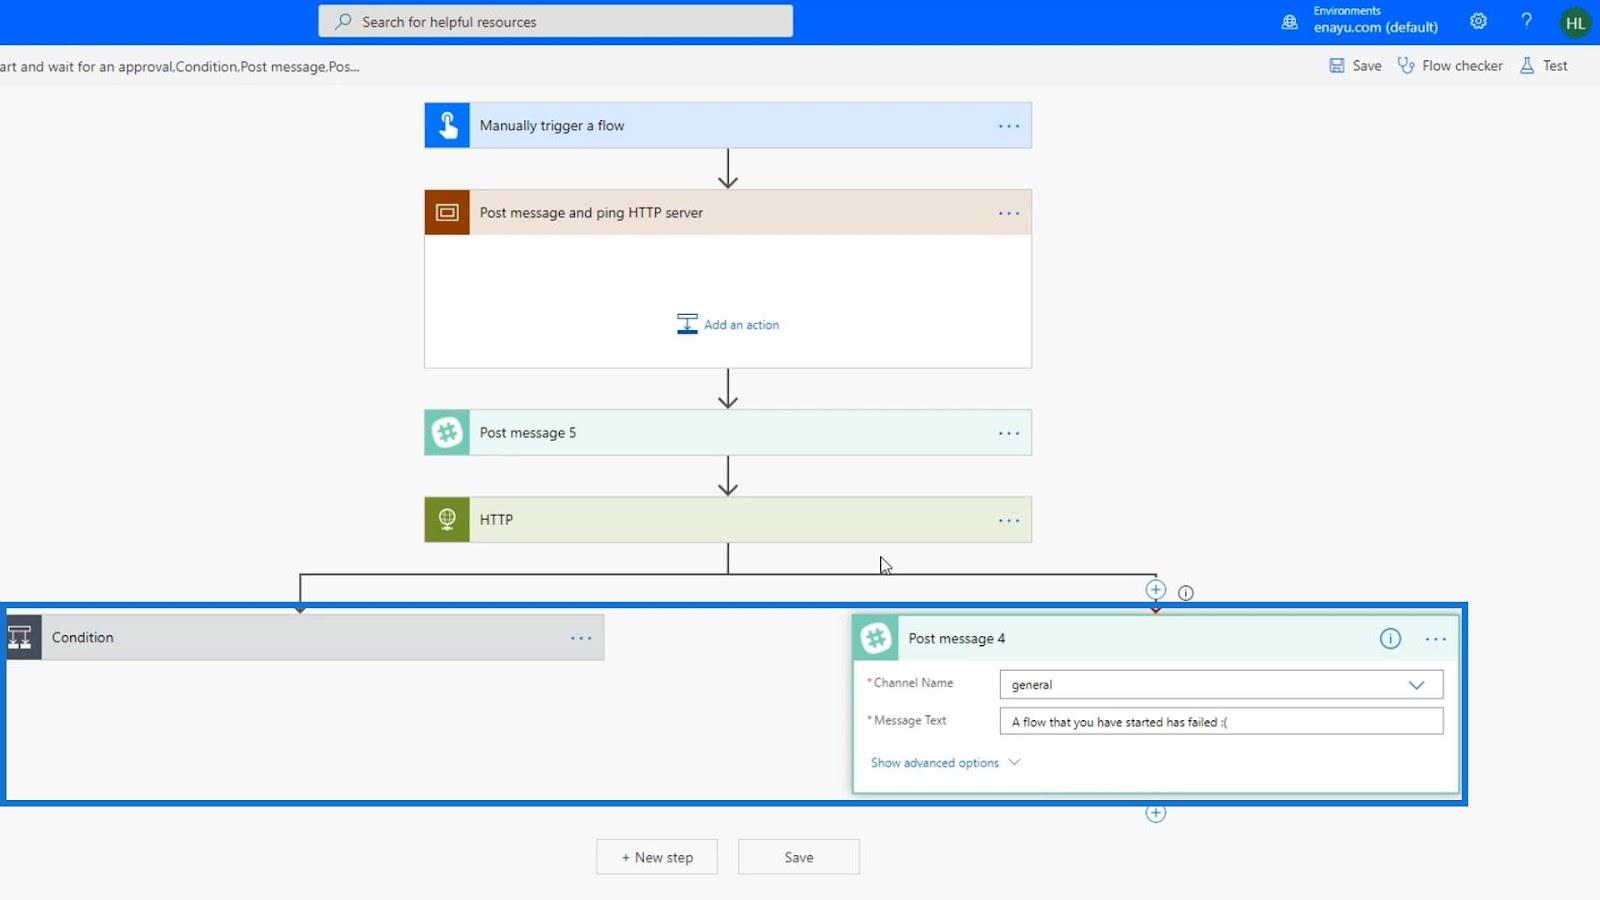
Task: Expand the Channel Name dropdown arrow
Action: tap(1416, 685)
